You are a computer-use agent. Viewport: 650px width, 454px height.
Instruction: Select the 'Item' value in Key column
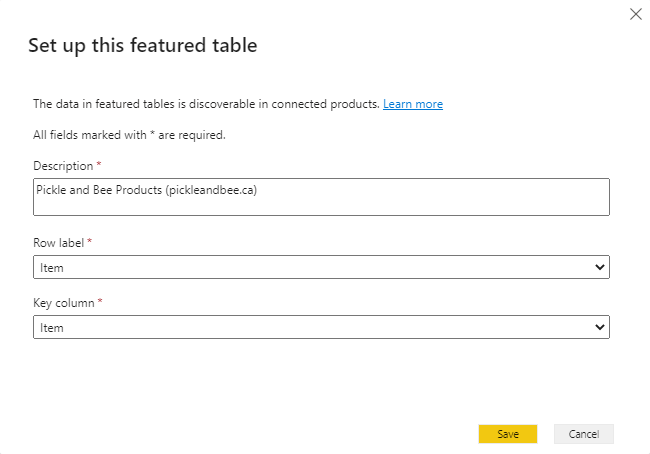tap(52, 328)
